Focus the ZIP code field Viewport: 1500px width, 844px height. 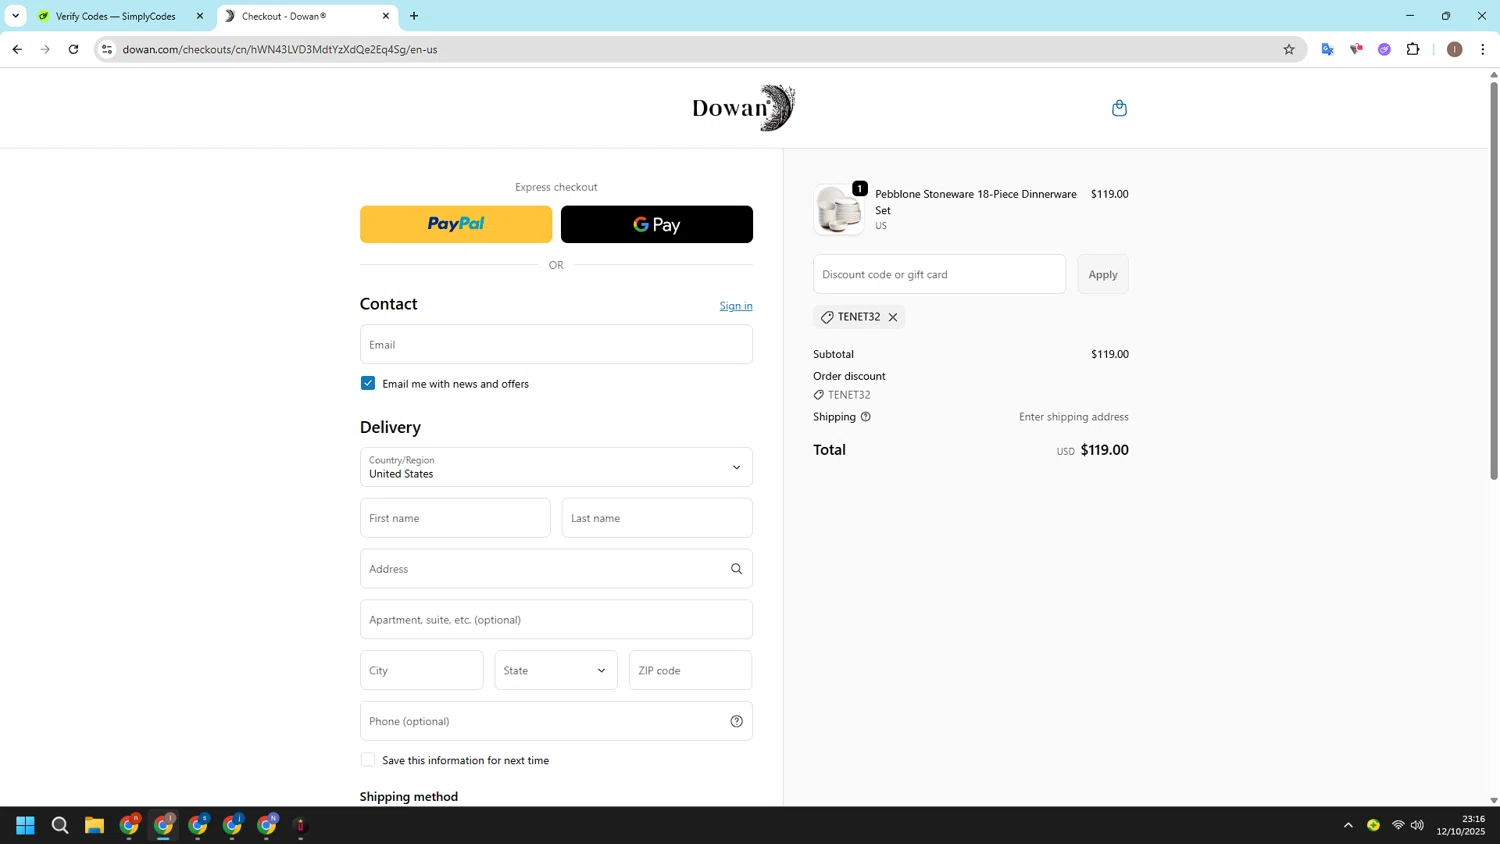(x=690, y=670)
